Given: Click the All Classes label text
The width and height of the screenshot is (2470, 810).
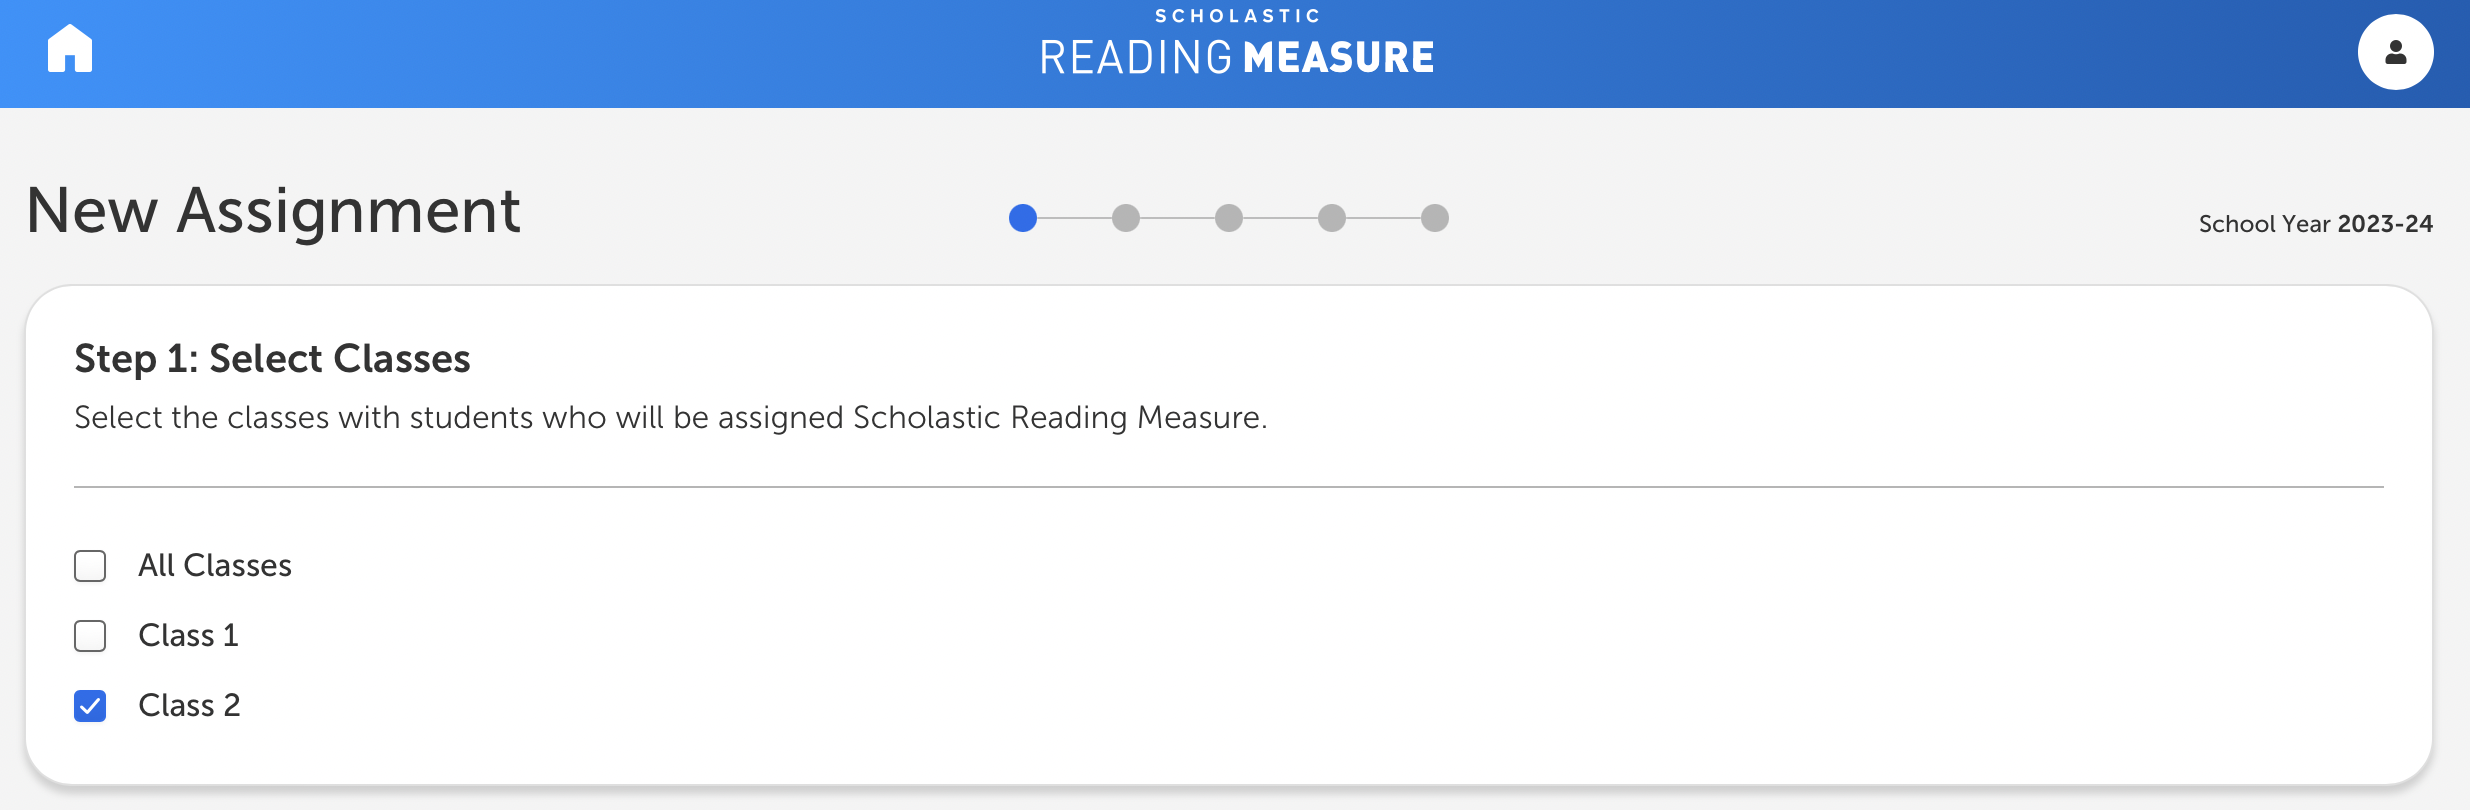Looking at the screenshot, I should [x=215, y=566].
